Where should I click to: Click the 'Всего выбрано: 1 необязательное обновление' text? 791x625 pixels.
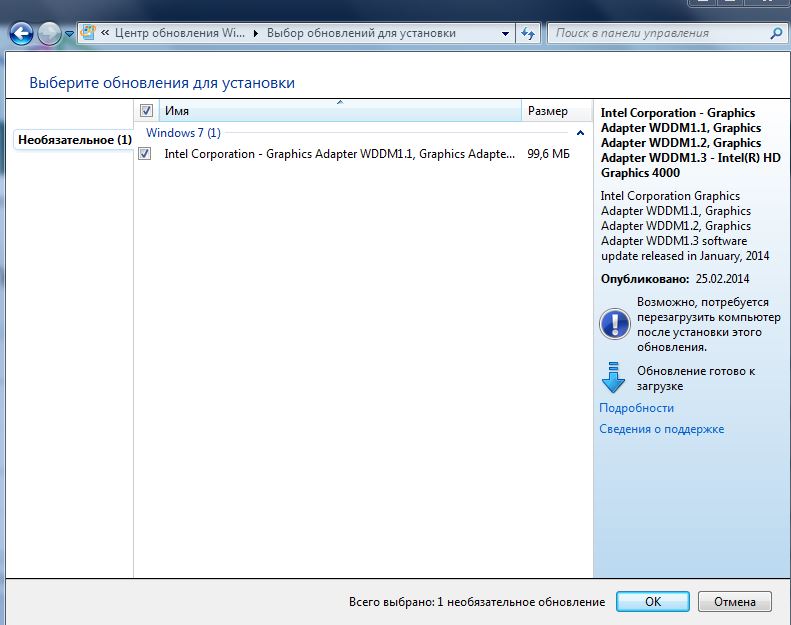click(477, 602)
